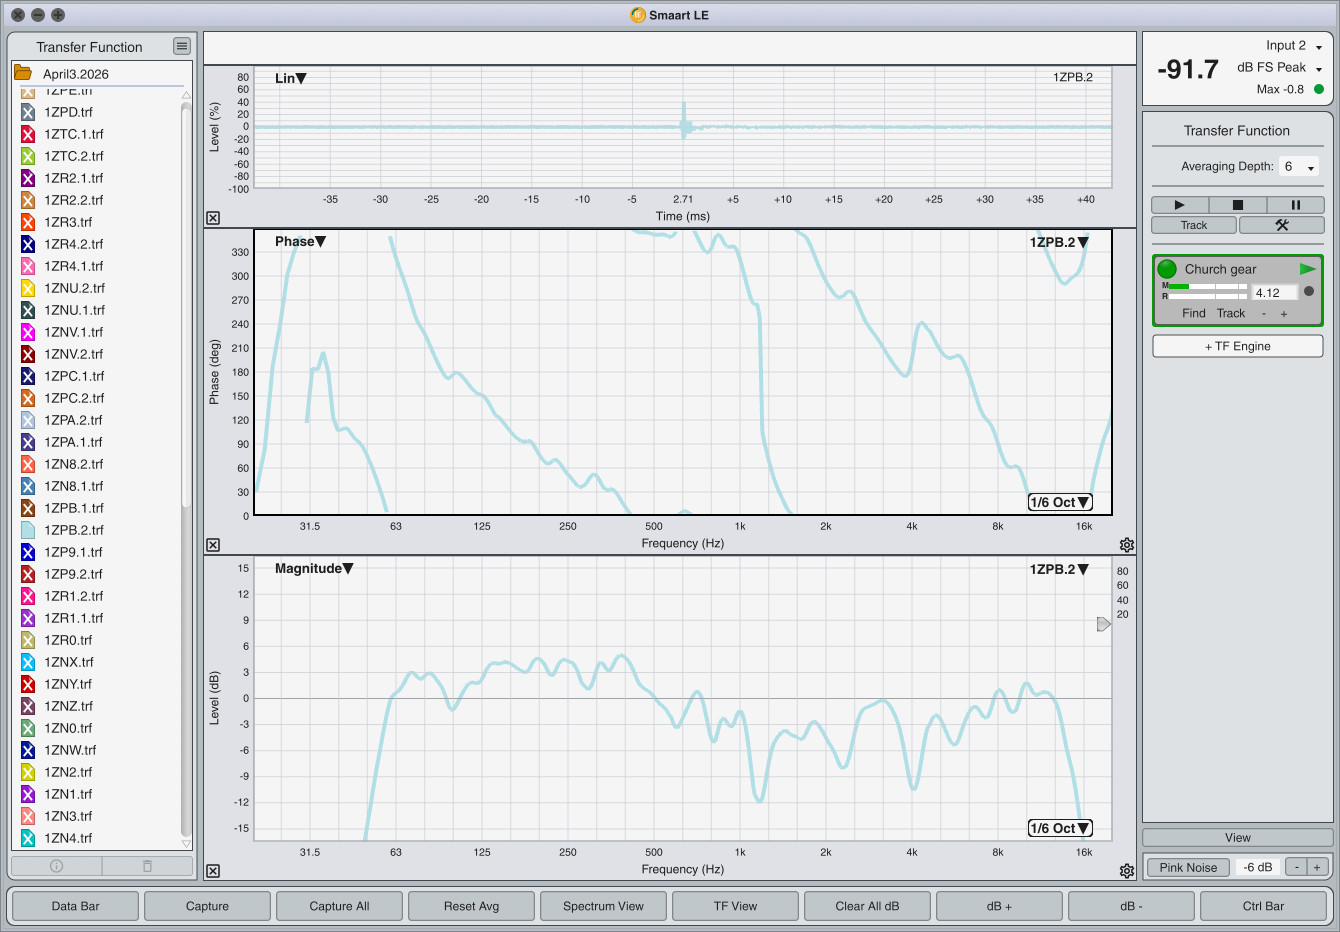1340x932 pixels.
Task: Open magnitude plot settings gear icon
Action: coord(1127,871)
